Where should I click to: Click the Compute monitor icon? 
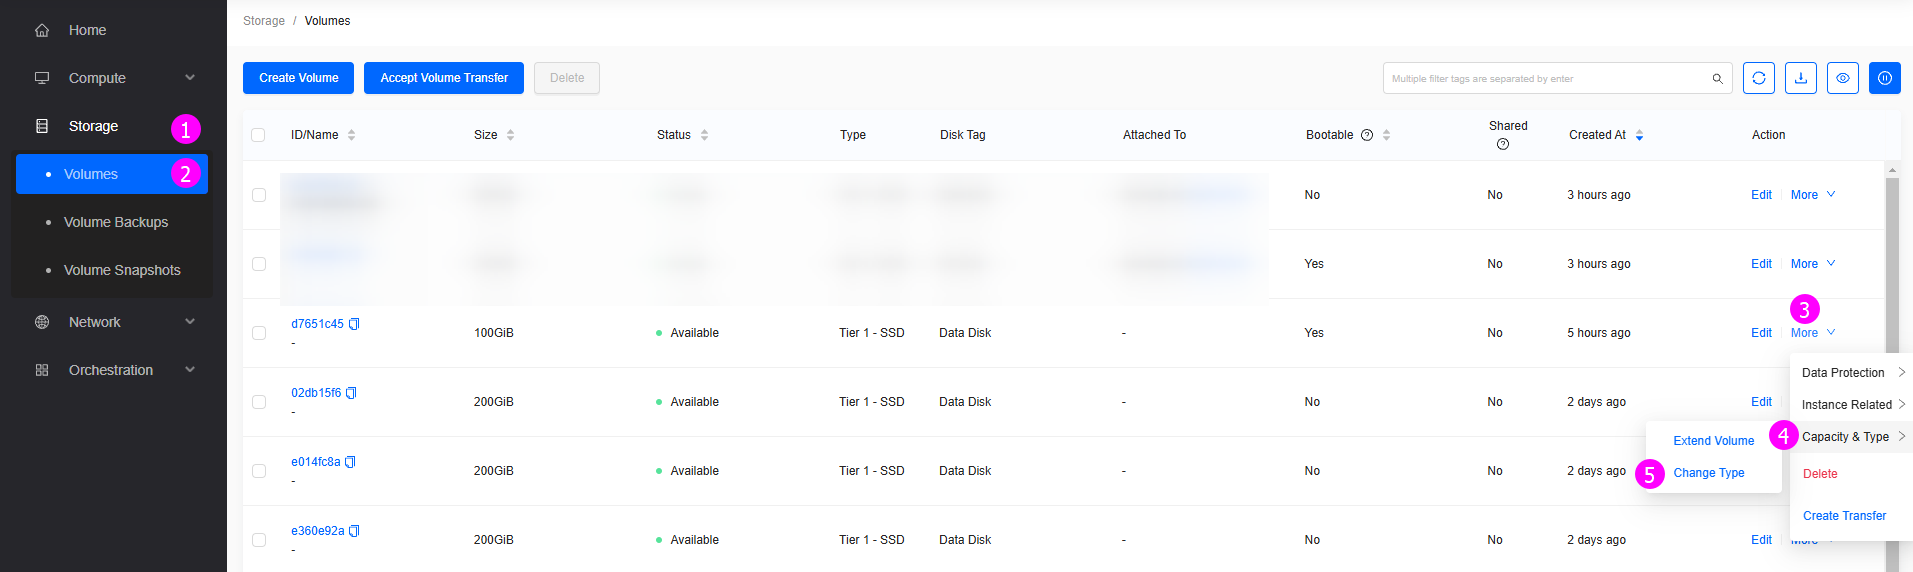[42, 78]
